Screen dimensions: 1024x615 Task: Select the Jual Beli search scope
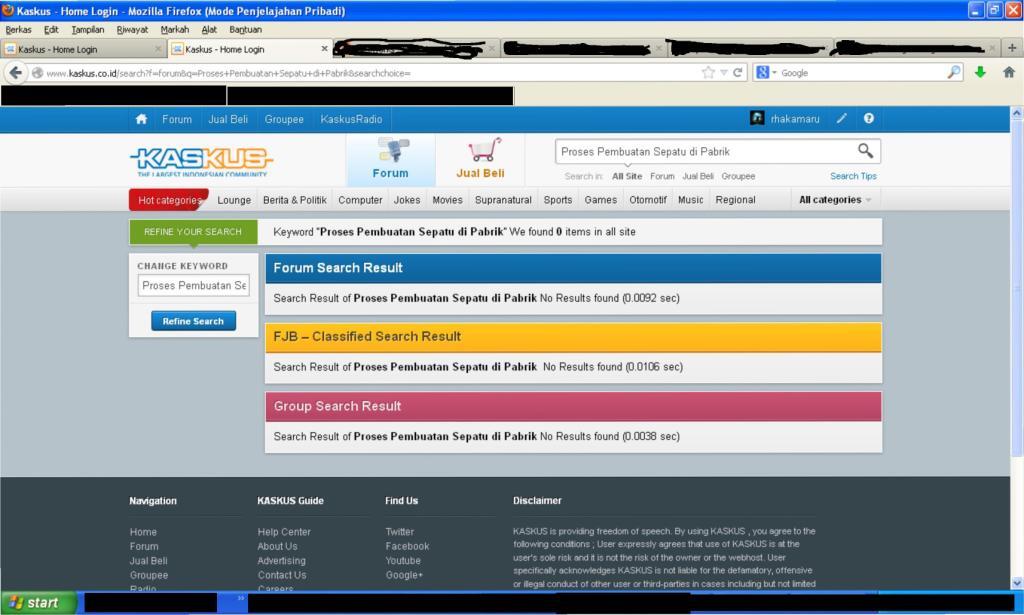point(698,176)
